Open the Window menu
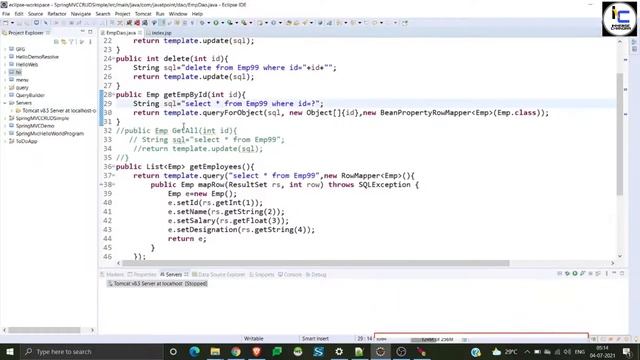This screenshot has height=360, width=640. [178, 14]
